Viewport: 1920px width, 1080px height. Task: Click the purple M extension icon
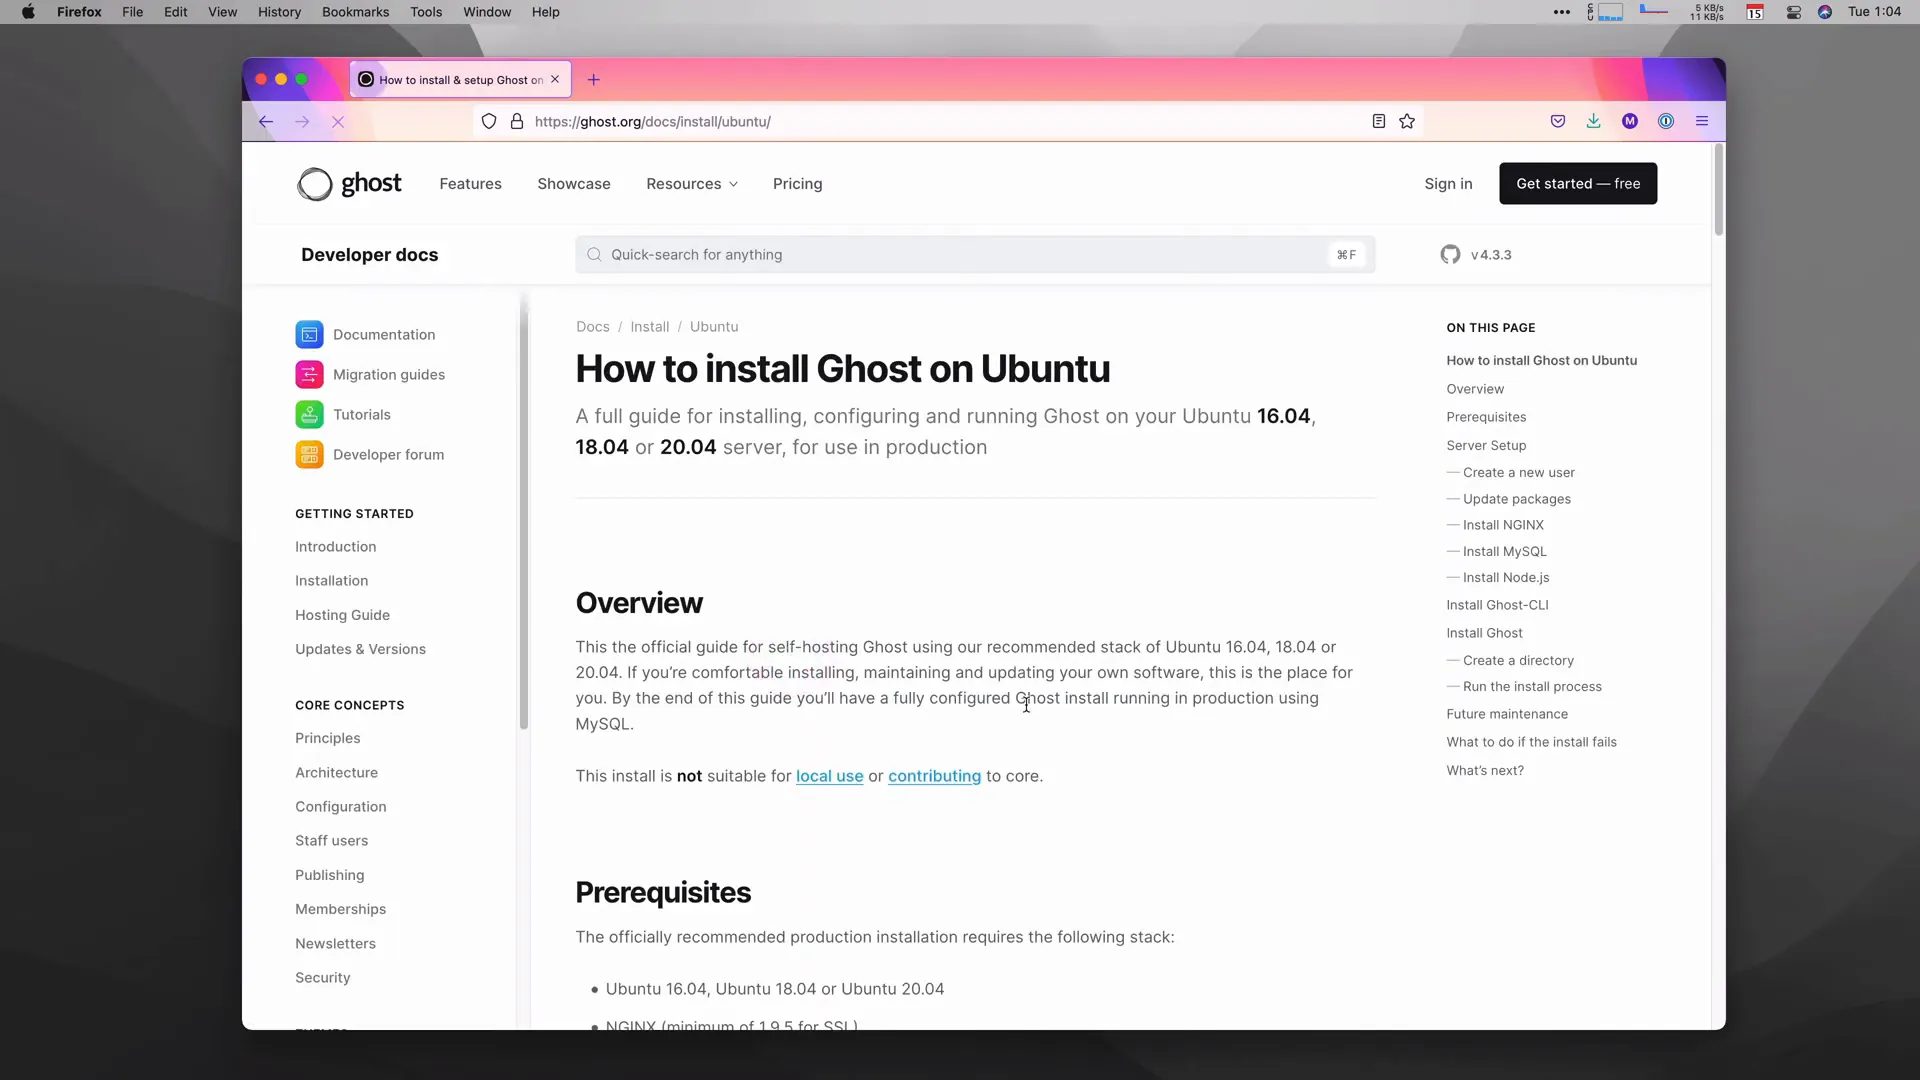click(1630, 122)
